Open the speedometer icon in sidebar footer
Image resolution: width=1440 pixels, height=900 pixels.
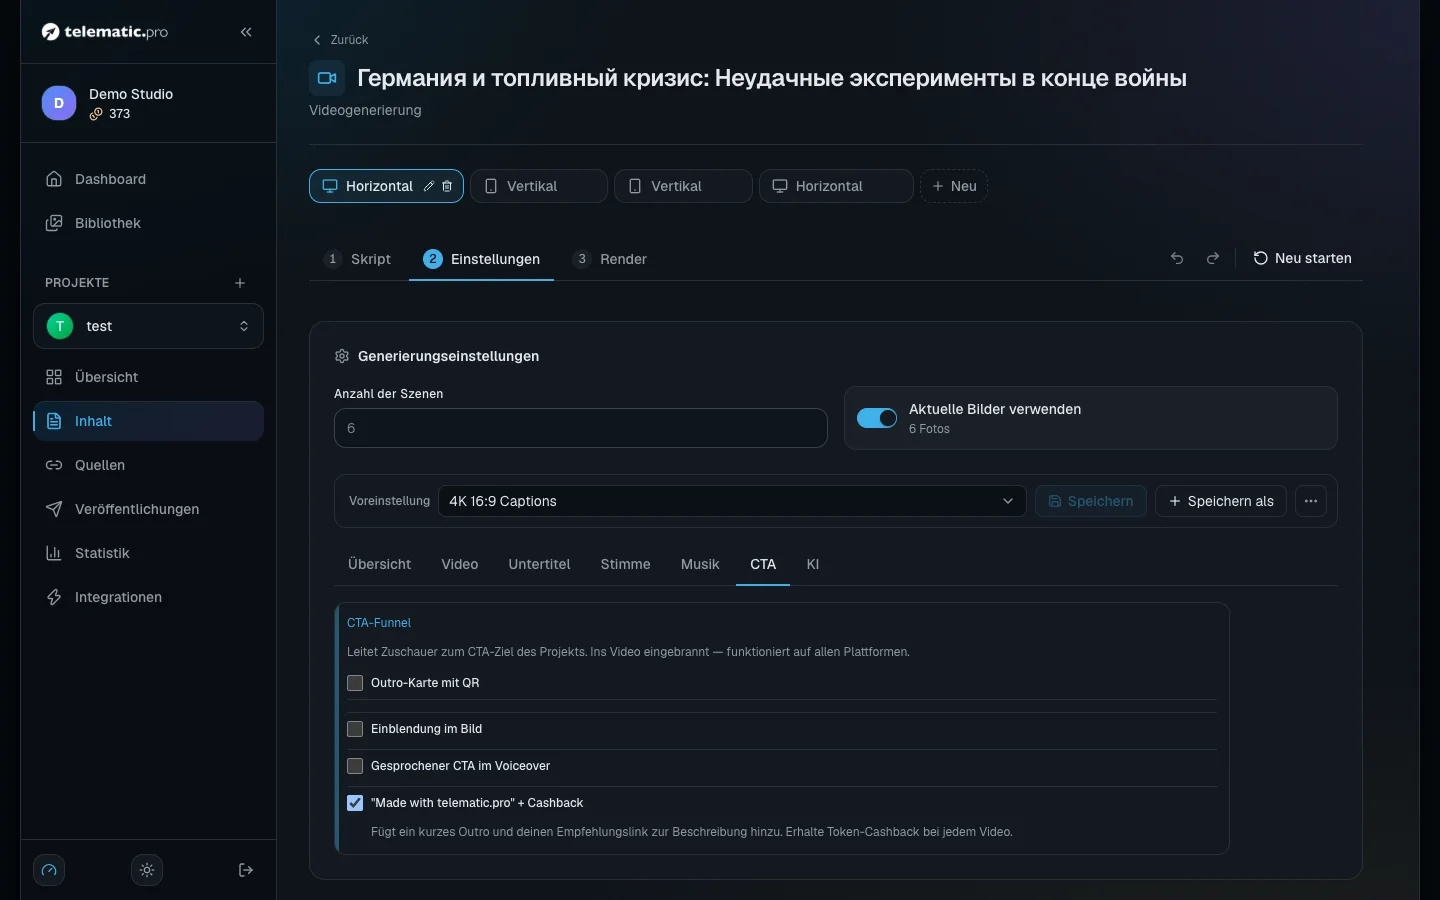tap(49, 870)
